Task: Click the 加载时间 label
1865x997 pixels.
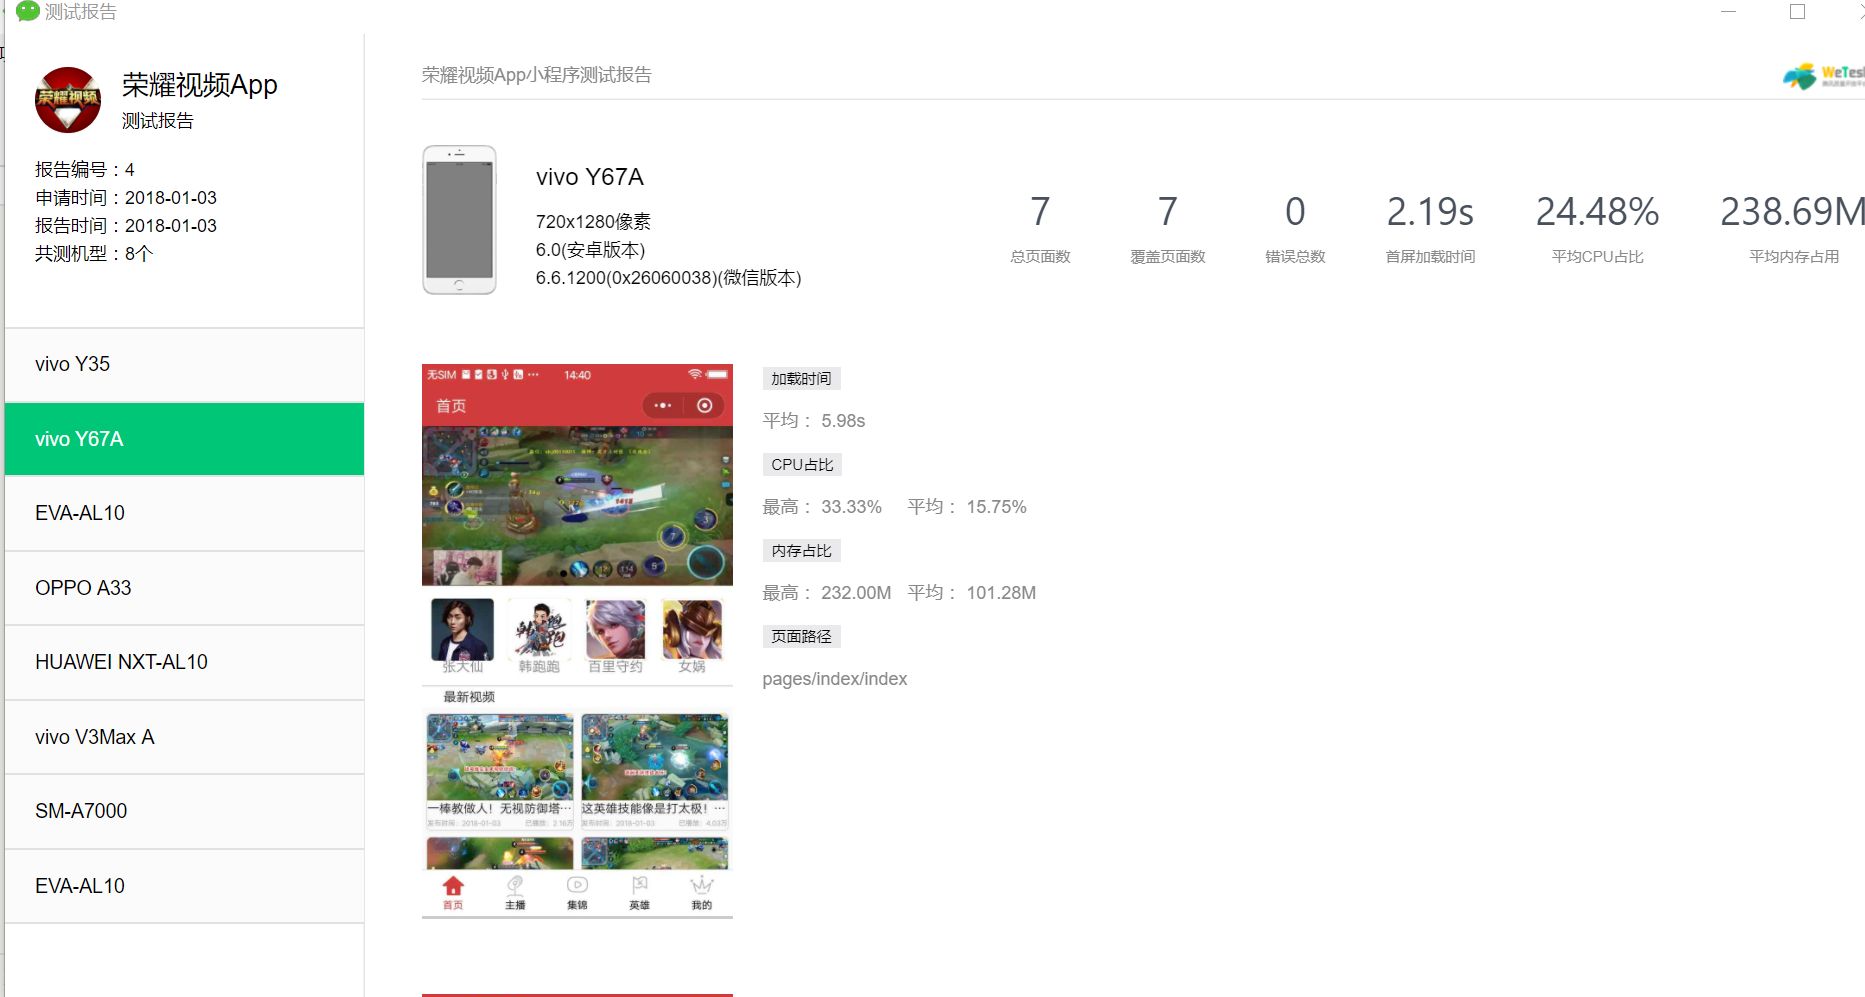Action: point(801,379)
